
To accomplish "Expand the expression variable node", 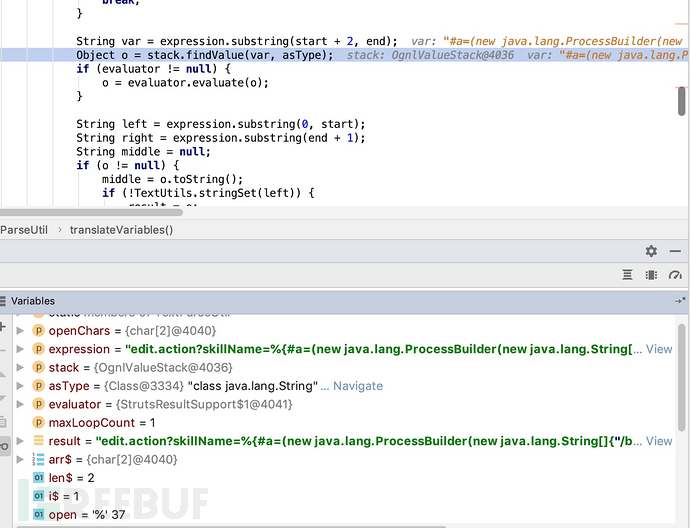I will coord(20,349).
